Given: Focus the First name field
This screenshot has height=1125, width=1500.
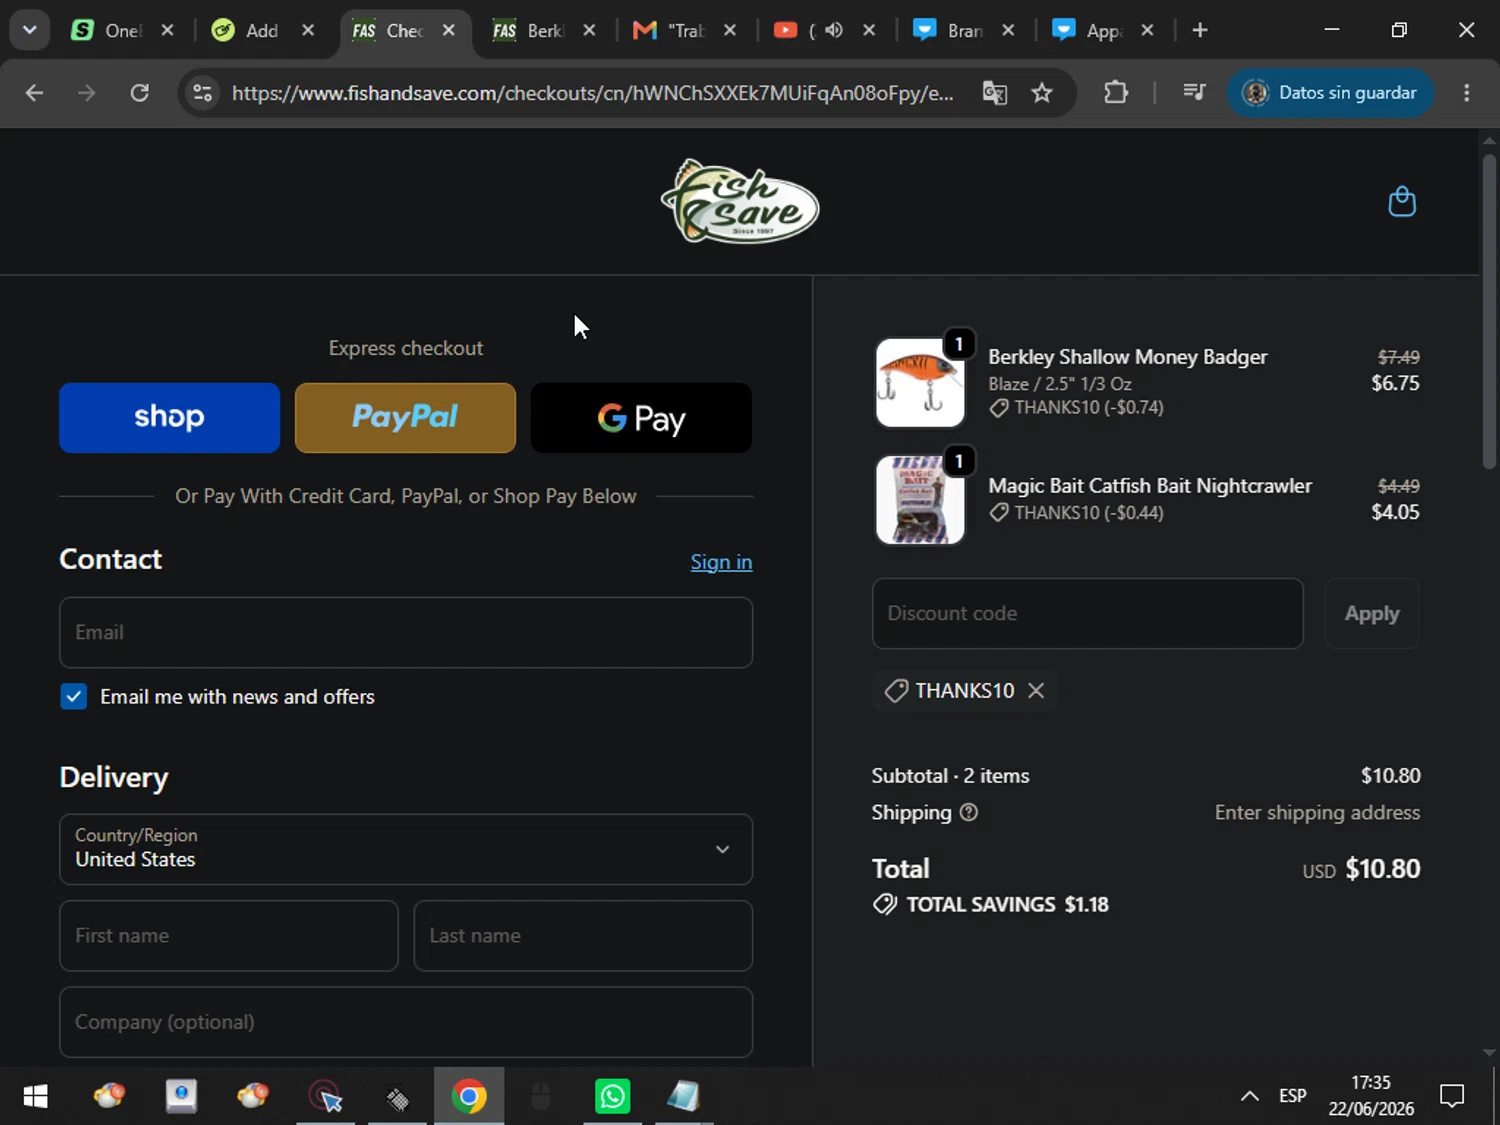Looking at the screenshot, I should coord(229,936).
